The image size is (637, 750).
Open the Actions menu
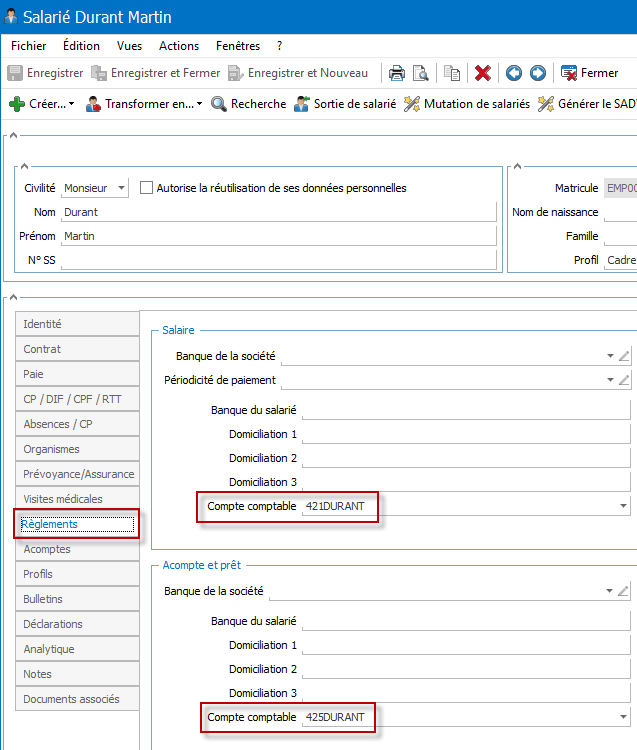point(179,46)
